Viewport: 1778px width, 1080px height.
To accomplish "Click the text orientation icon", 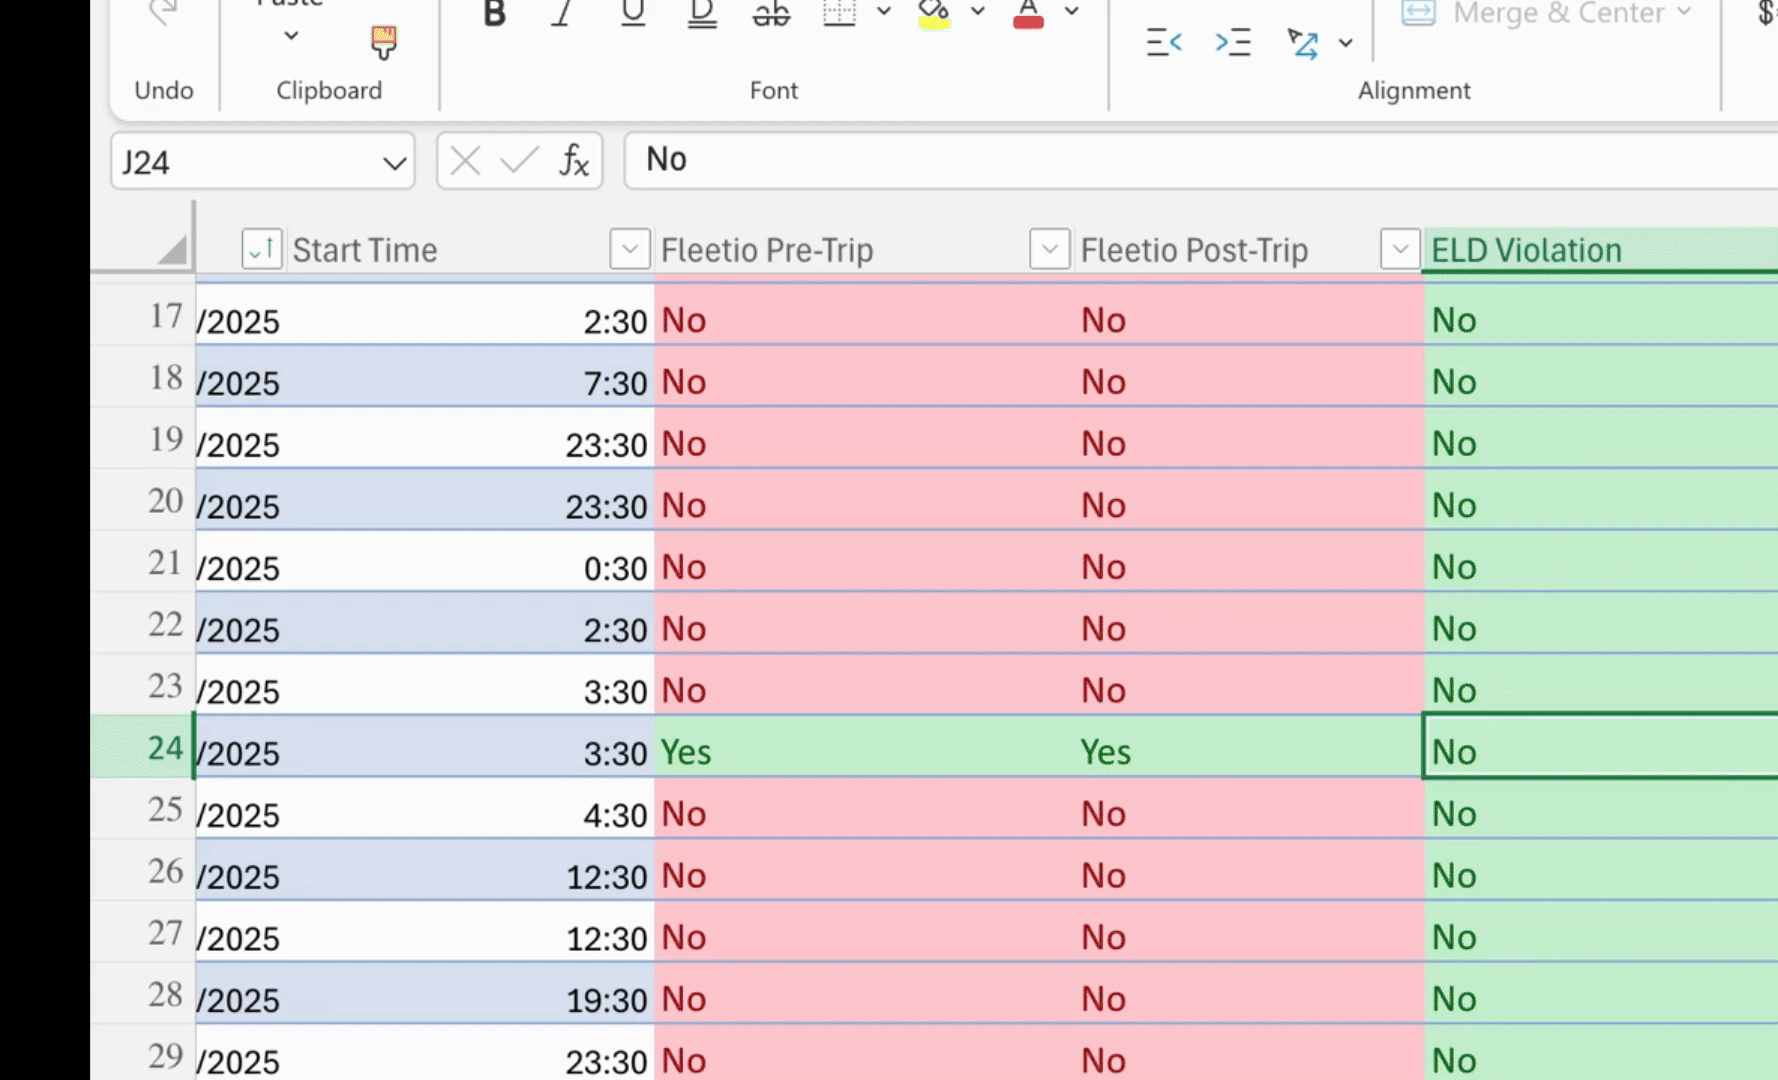I will point(1303,43).
